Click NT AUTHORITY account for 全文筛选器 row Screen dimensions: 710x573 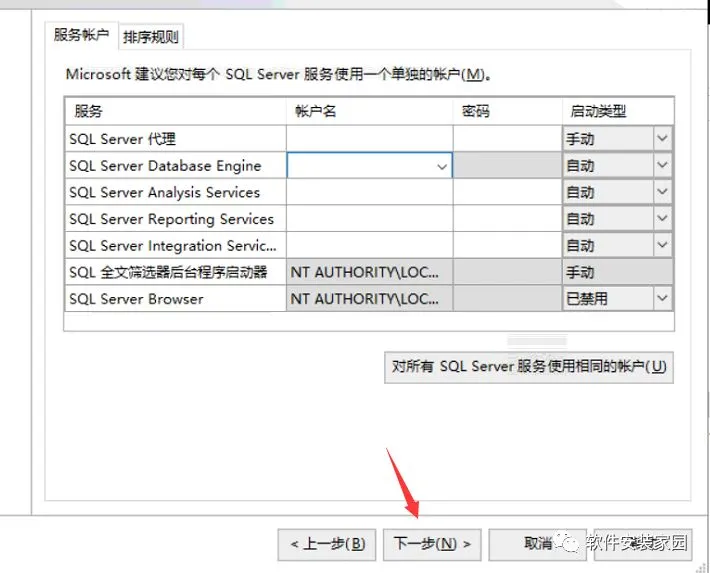point(369,272)
